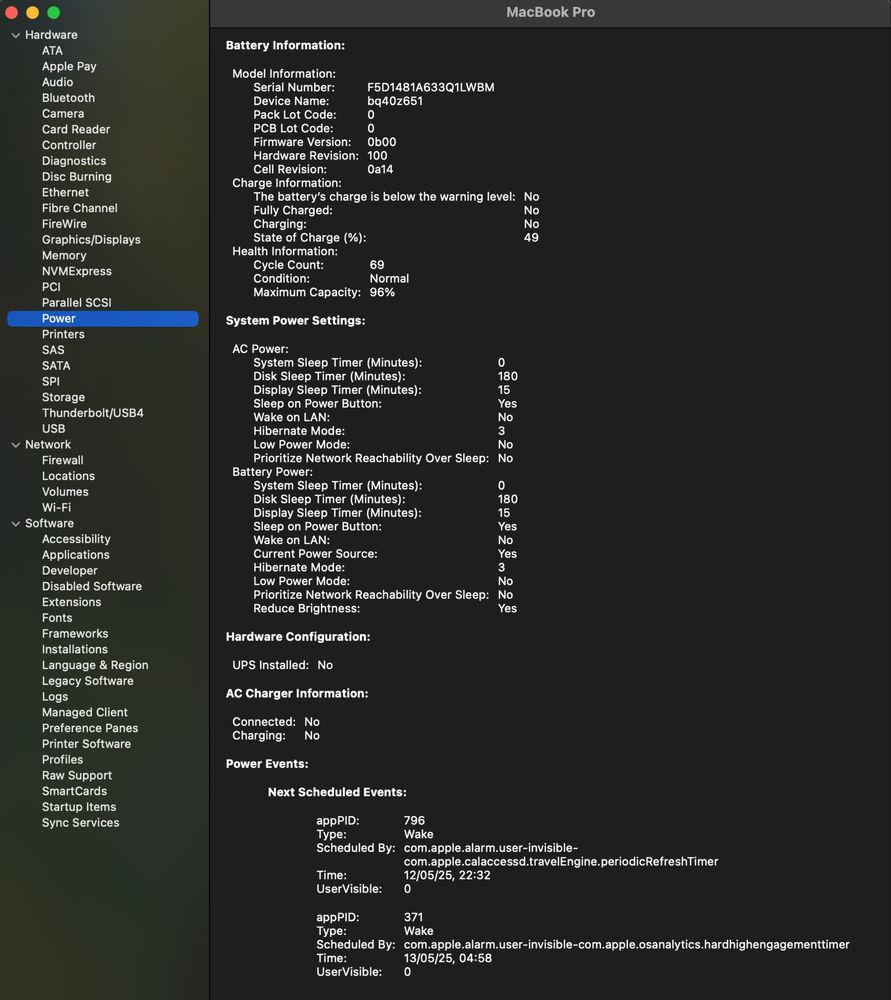Click the serial number F5D1481A633Q1LWBM

coord(431,87)
